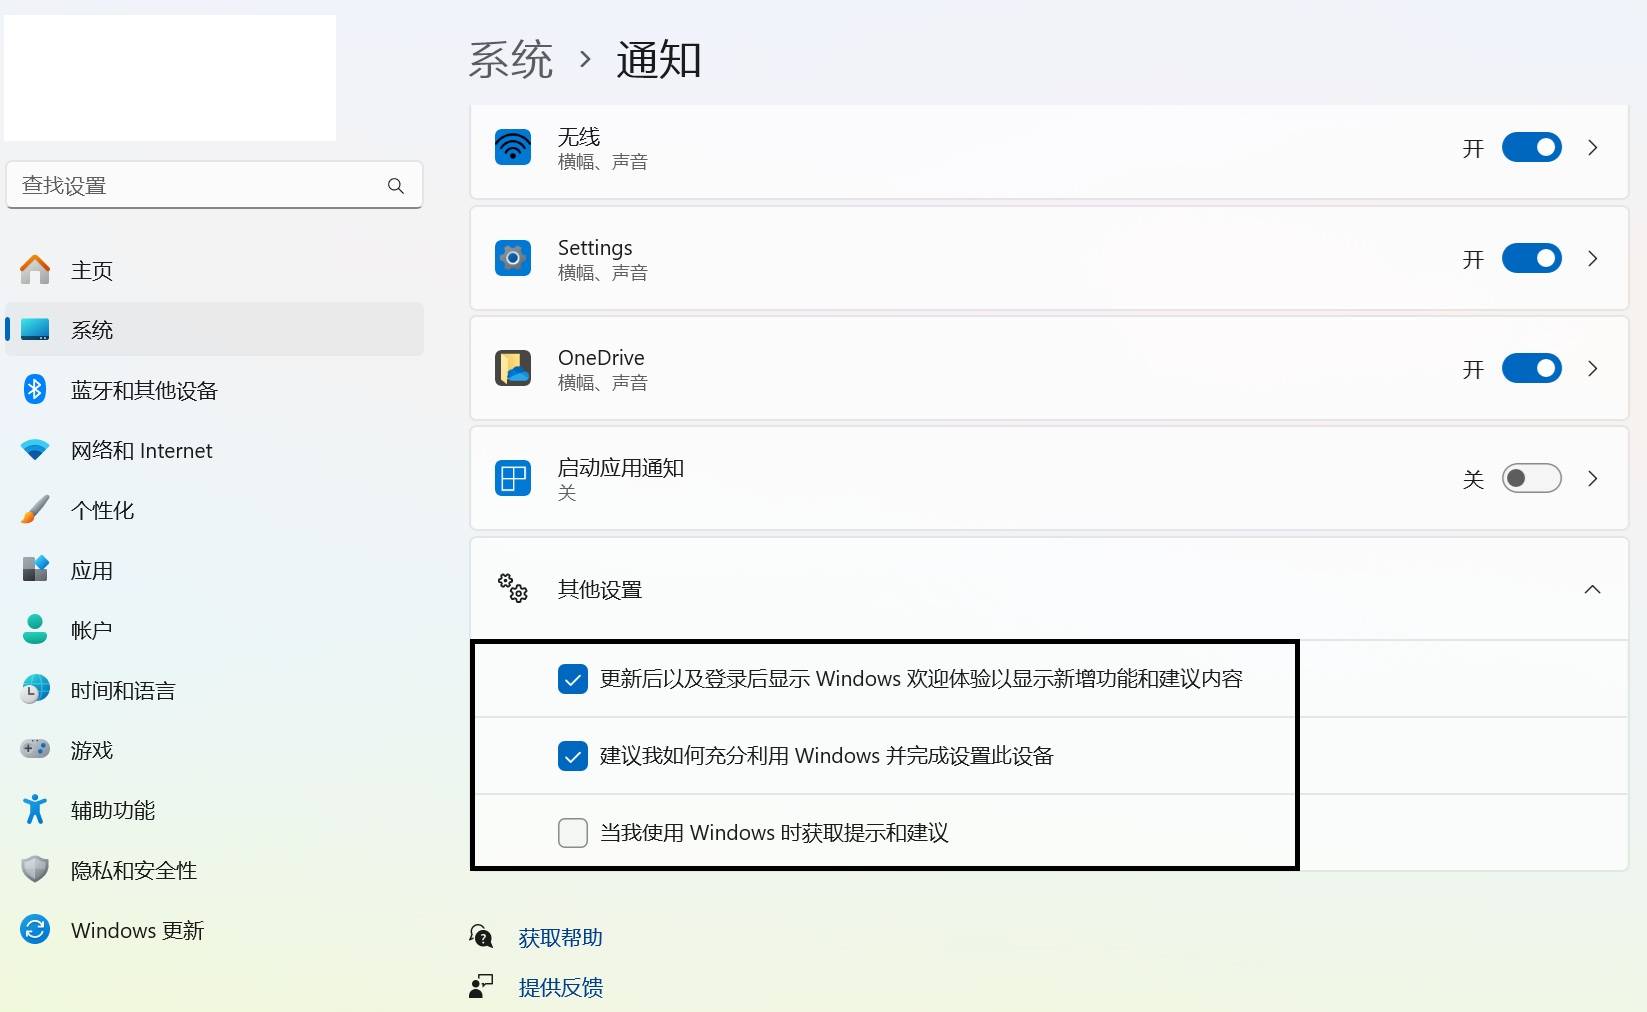The image size is (1647, 1012).
Task: Uncheck 建议我如何充分利用 Windows checkbox
Action: click(573, 756)
